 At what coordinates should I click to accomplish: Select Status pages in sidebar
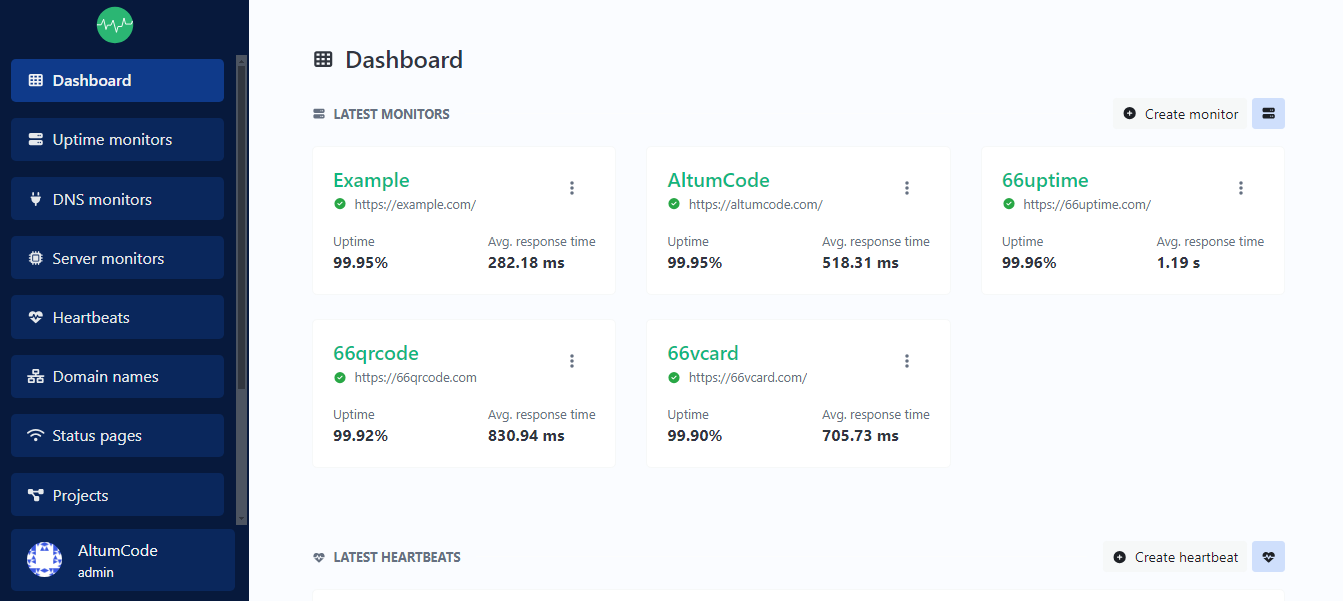tap(117, 436)
